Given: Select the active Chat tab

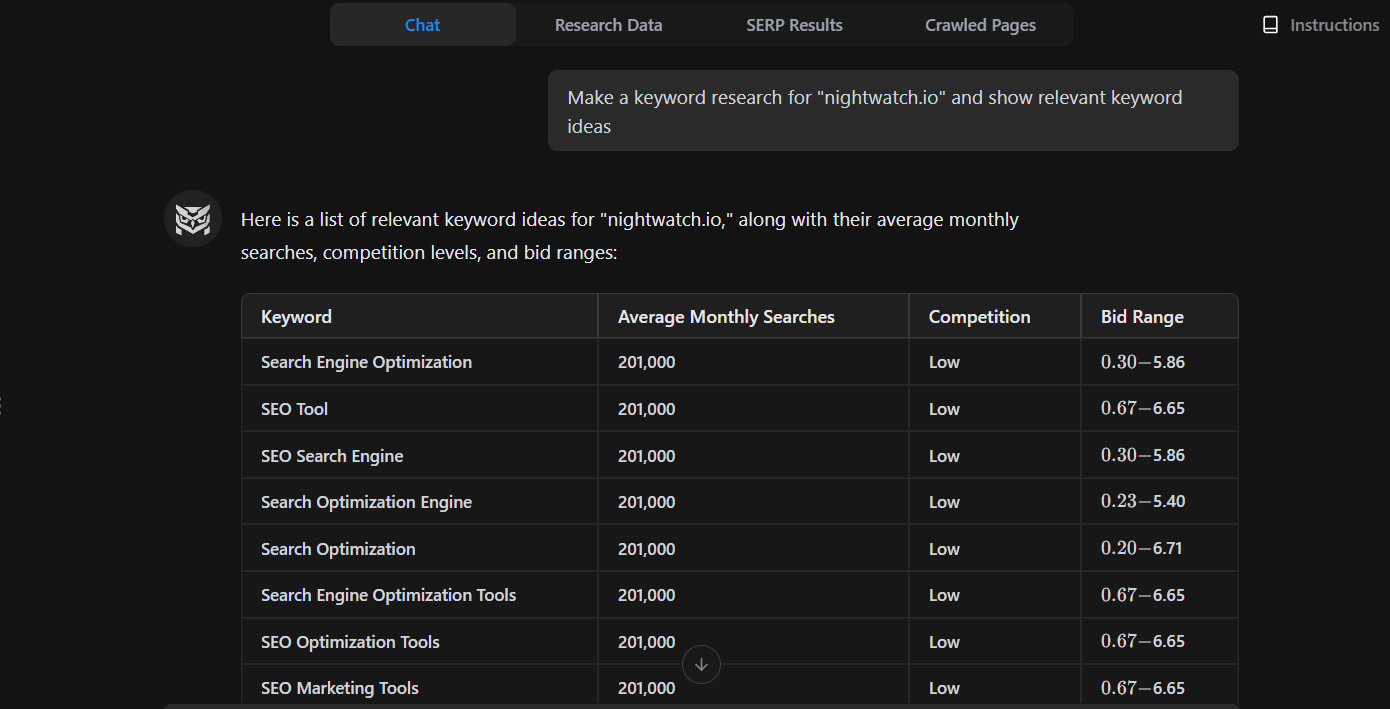Looking at the screenshot, I should pyautogui.click(x=422, y=24).
